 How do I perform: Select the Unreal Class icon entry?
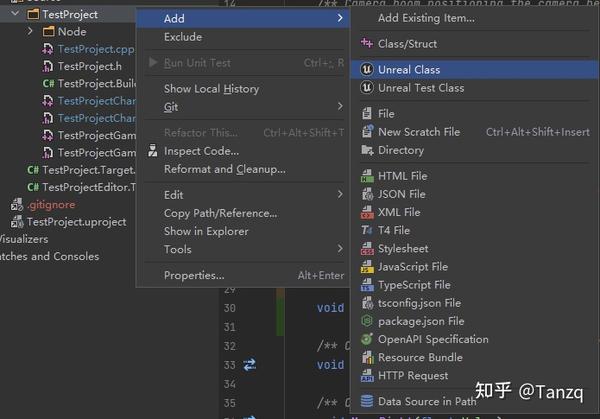pyautogui.click(x=367, y=70)
